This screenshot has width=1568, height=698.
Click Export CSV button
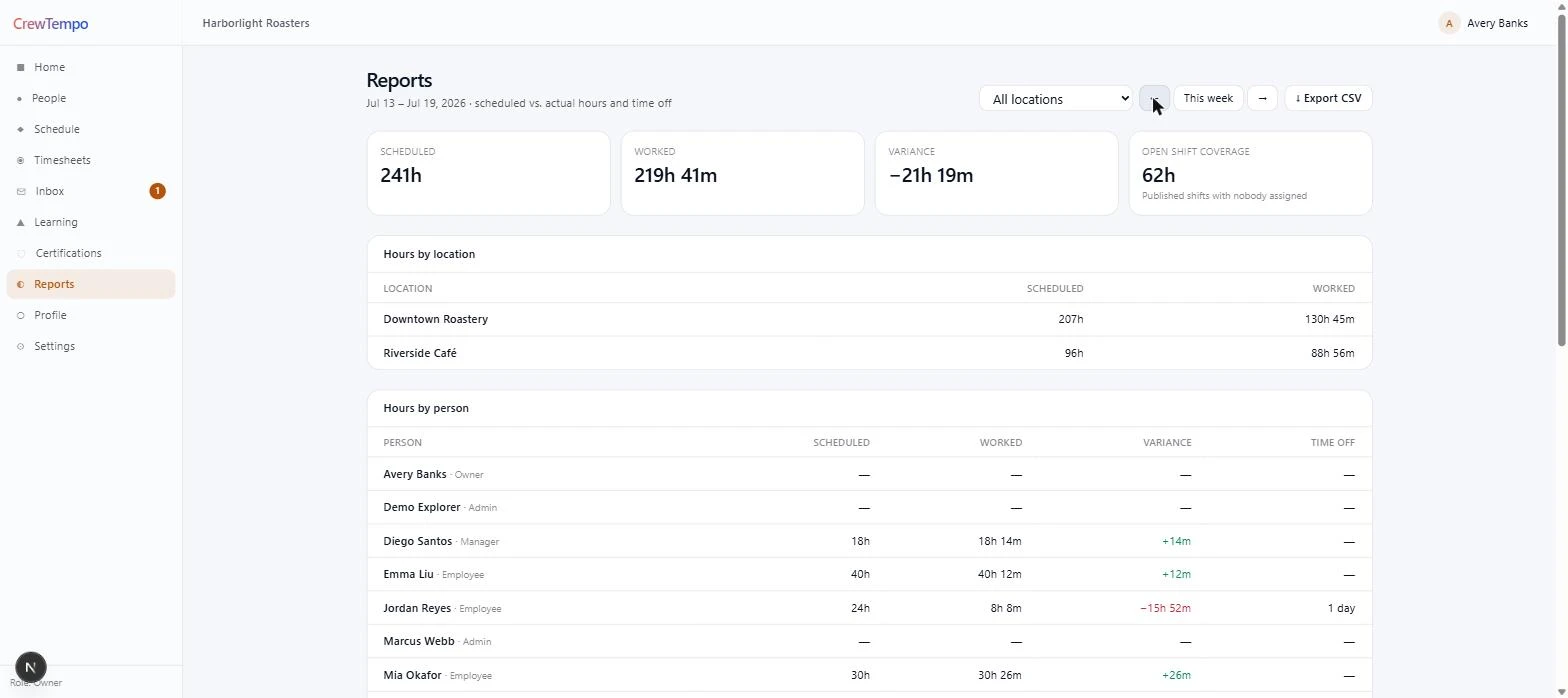pyautogui.click(x=1328, y=98)
